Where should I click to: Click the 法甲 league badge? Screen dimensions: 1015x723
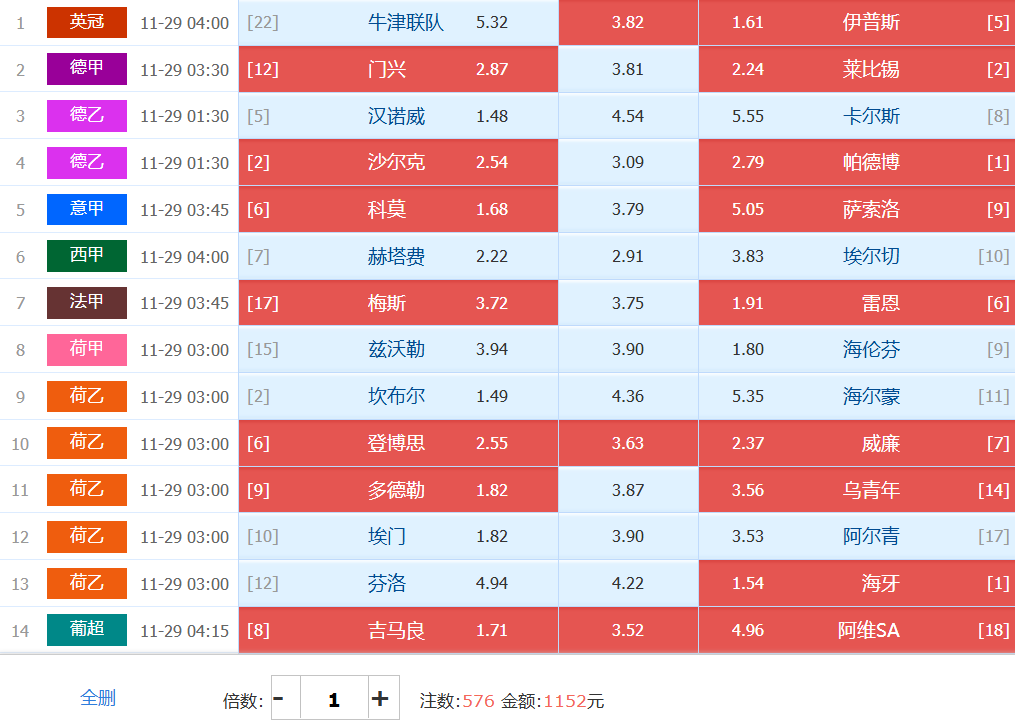click(87, 302)
